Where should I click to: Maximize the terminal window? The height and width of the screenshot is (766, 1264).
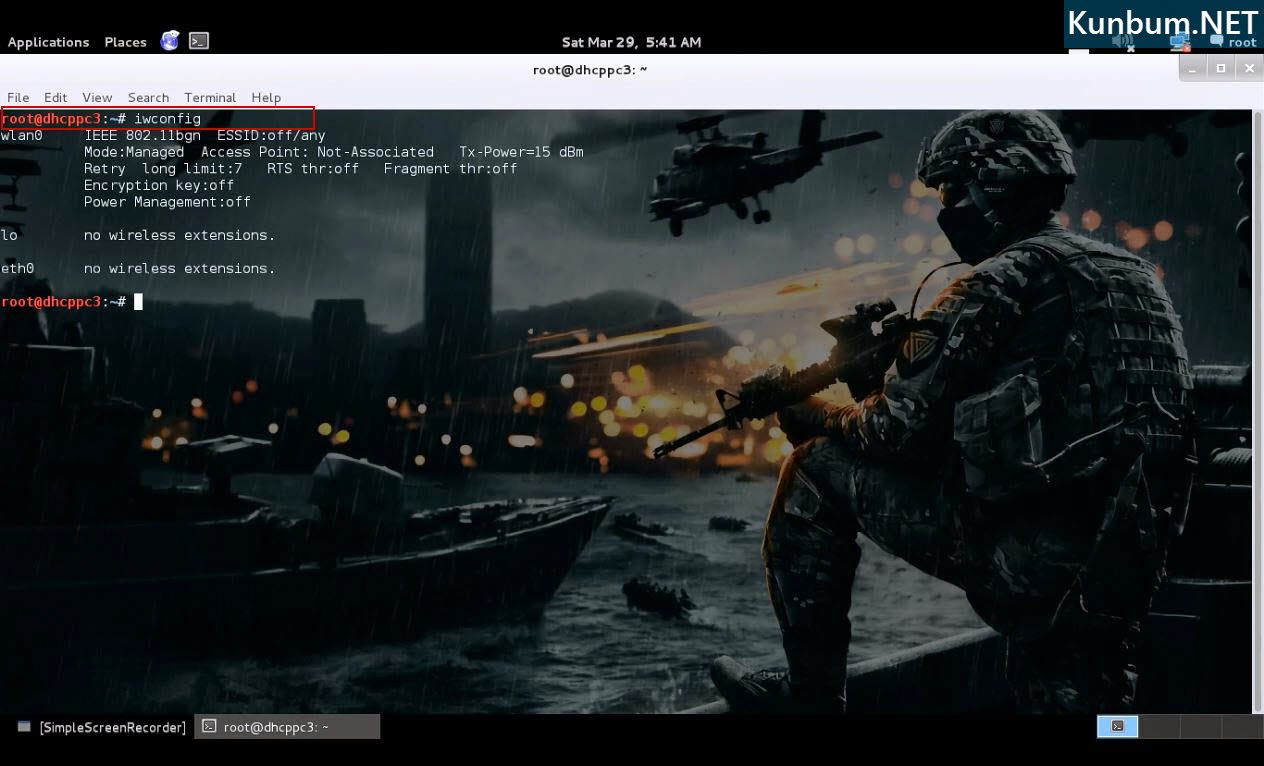pyautogui.click(x=1220, y=68)
